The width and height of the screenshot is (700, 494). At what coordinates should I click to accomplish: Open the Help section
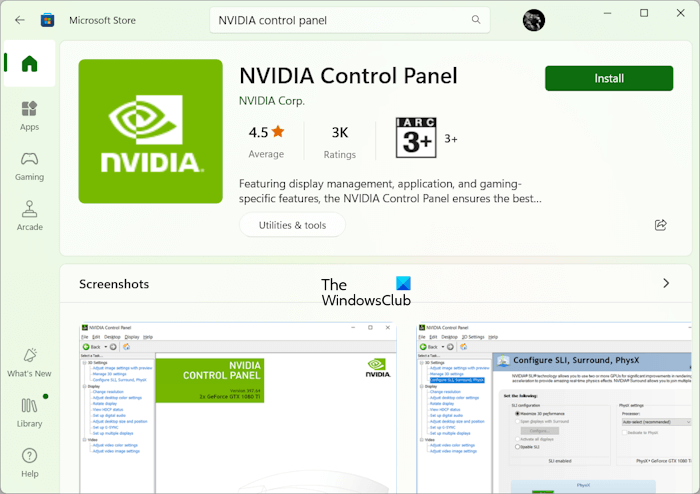tap(29, 463)
